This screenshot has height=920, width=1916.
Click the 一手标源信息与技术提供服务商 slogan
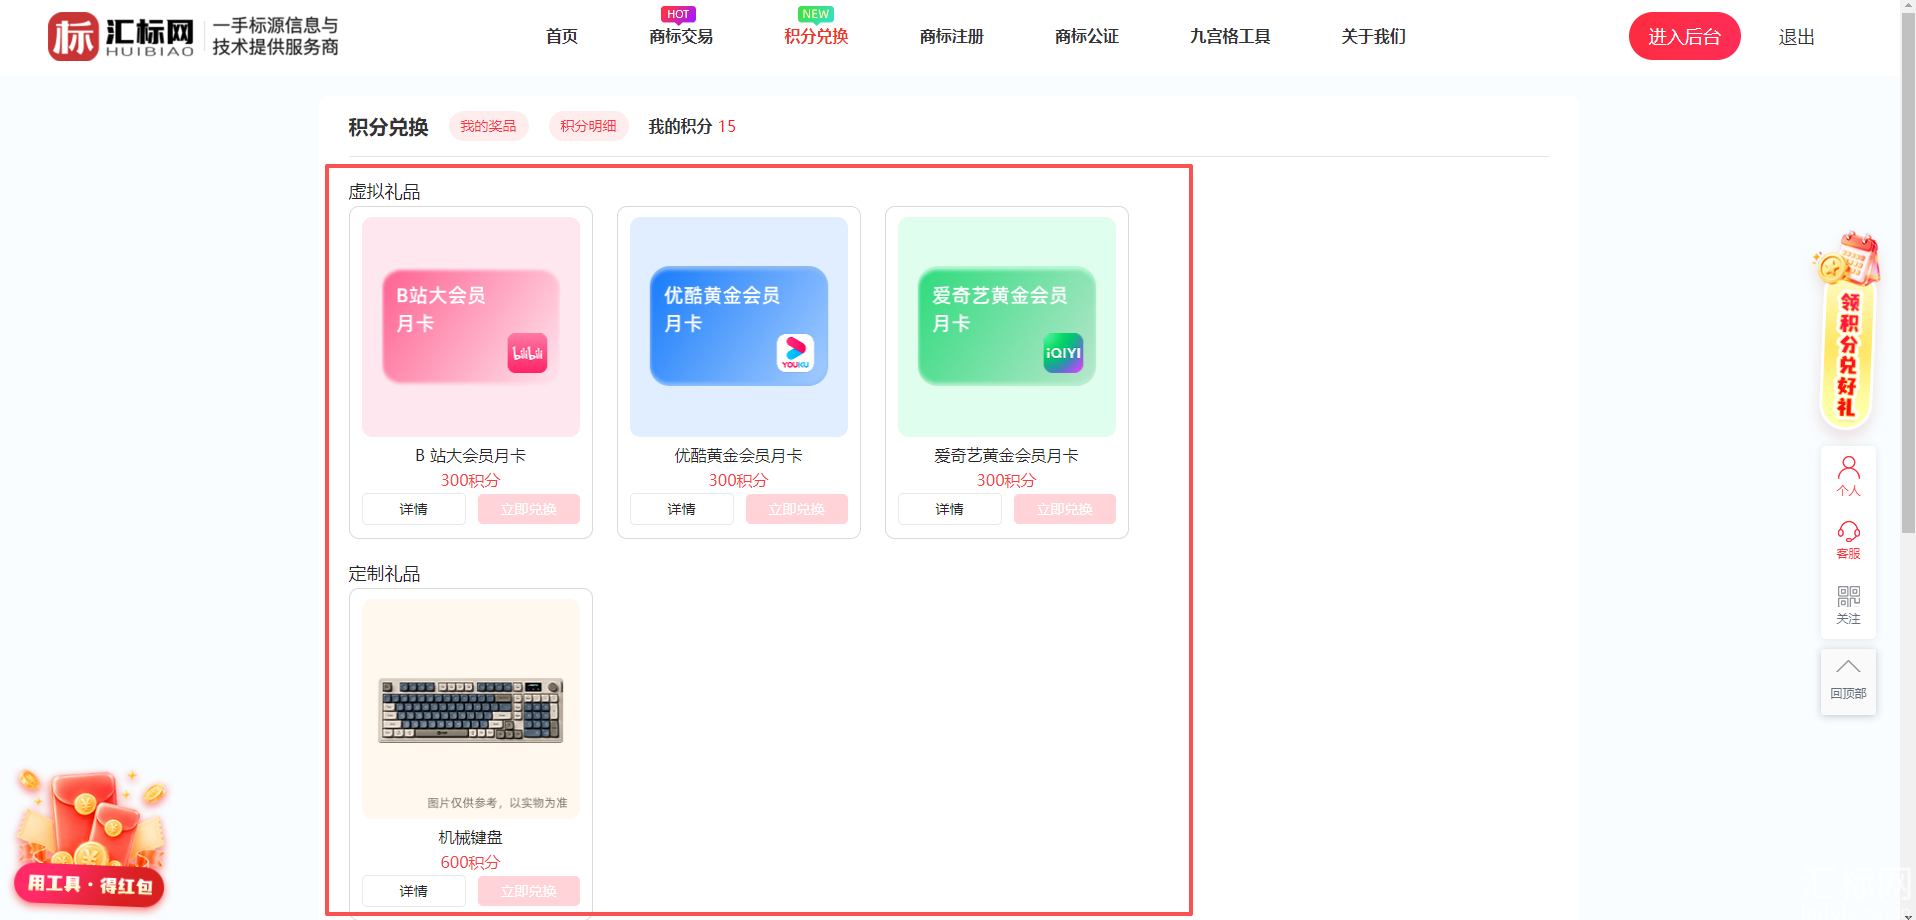(275, 36)
